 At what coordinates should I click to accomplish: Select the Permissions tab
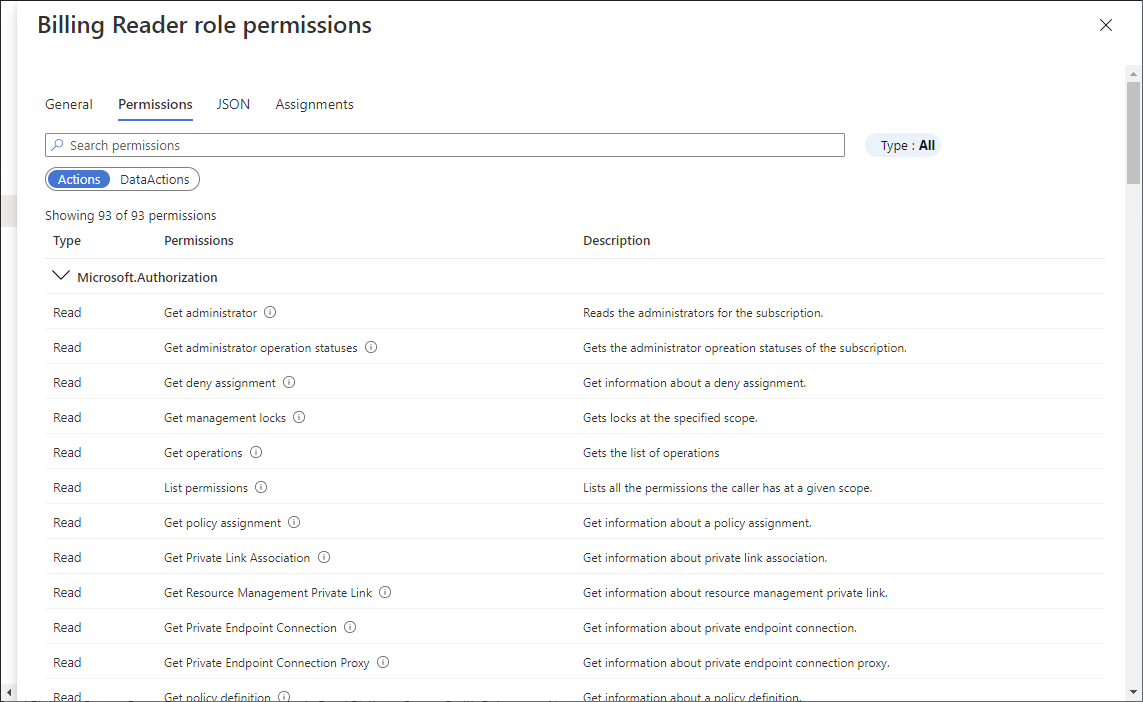click(x=155, y=104)
